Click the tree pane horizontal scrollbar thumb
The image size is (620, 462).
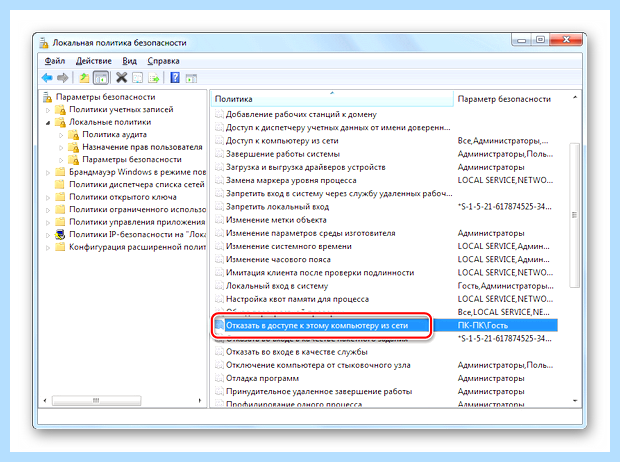(96, 401)
